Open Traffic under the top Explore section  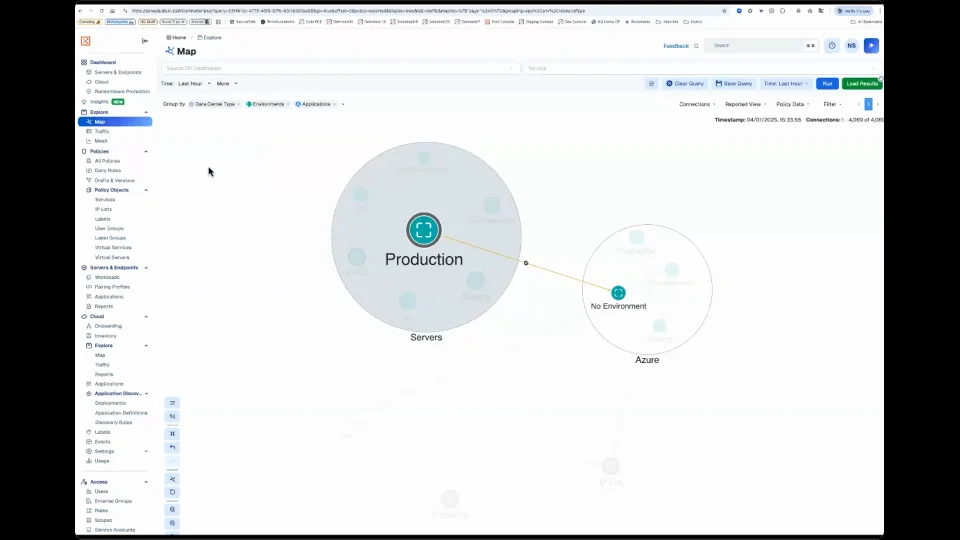click(102, 131)
